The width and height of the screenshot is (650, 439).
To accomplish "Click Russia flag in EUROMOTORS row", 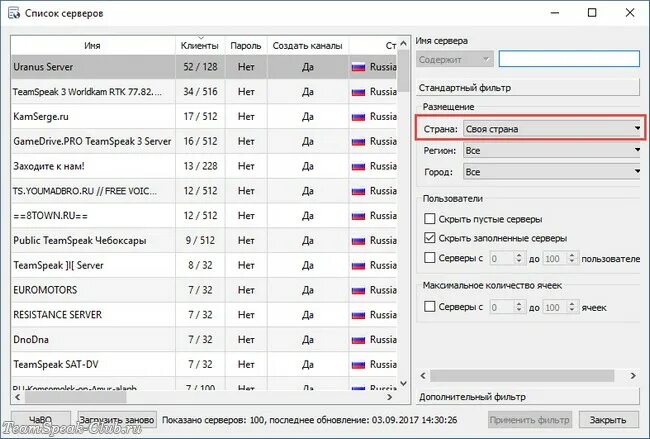I will point(358,291).
